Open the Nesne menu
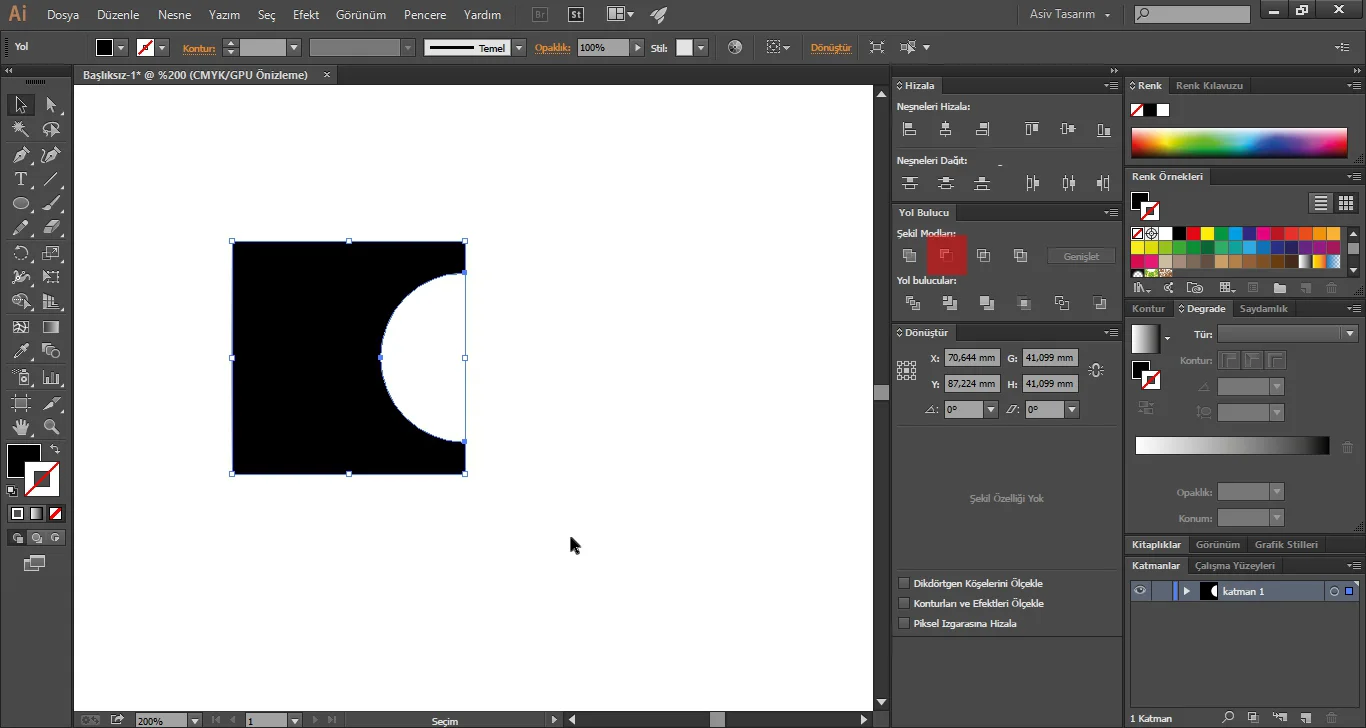This screenshot has width=1366, height=728. coord(174,15)
